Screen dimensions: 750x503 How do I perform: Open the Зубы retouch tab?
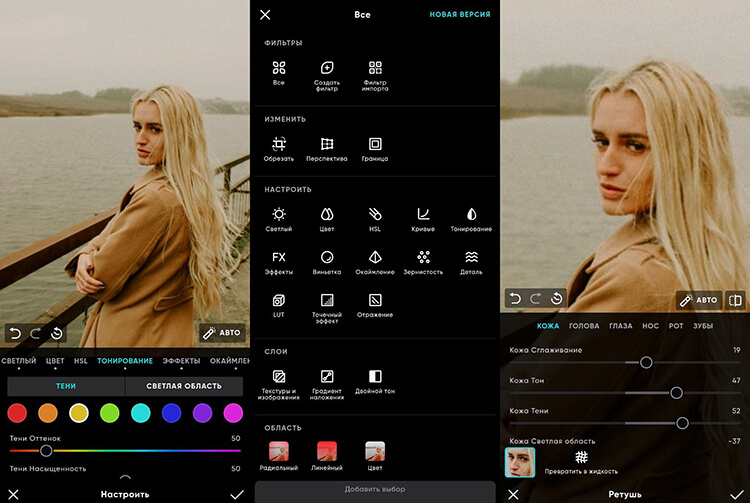click(x=703, y=326)
